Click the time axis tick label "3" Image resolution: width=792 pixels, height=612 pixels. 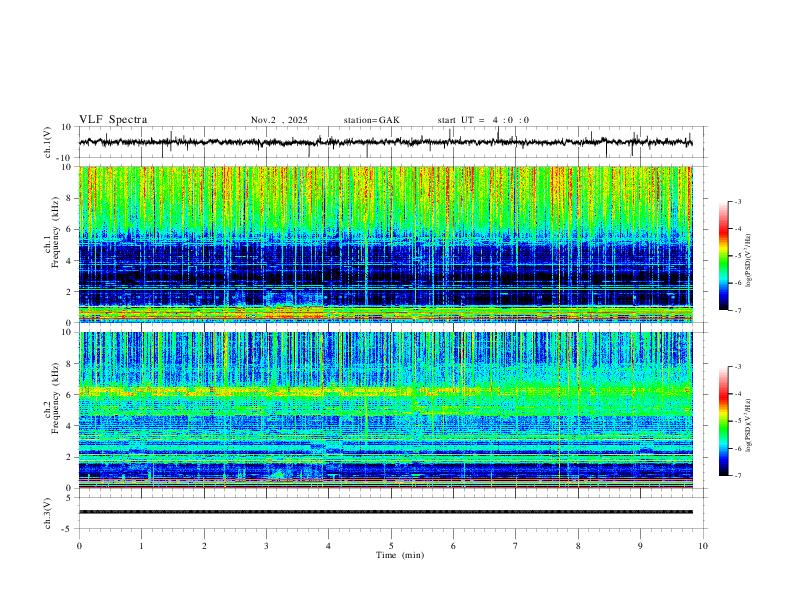point(266,546)
